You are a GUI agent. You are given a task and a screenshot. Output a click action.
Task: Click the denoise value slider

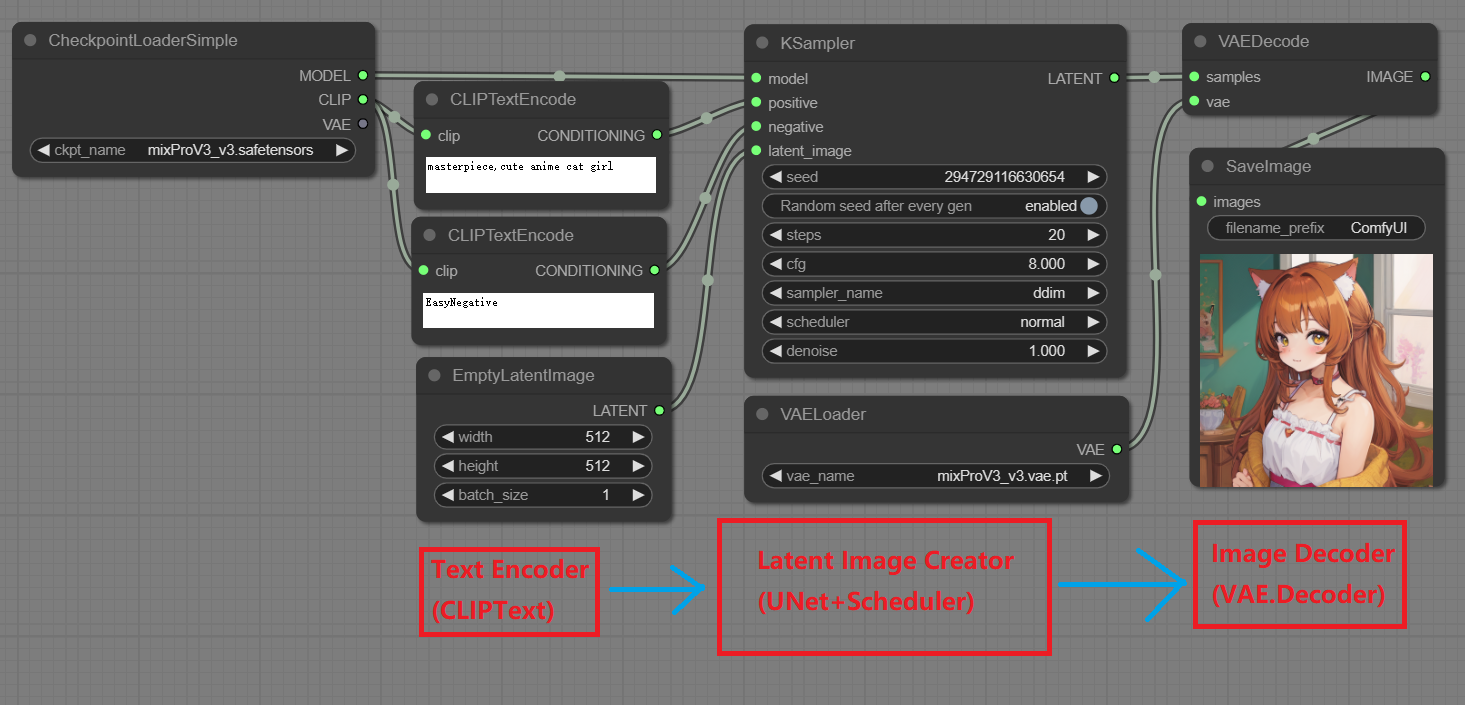pos(934,351)
